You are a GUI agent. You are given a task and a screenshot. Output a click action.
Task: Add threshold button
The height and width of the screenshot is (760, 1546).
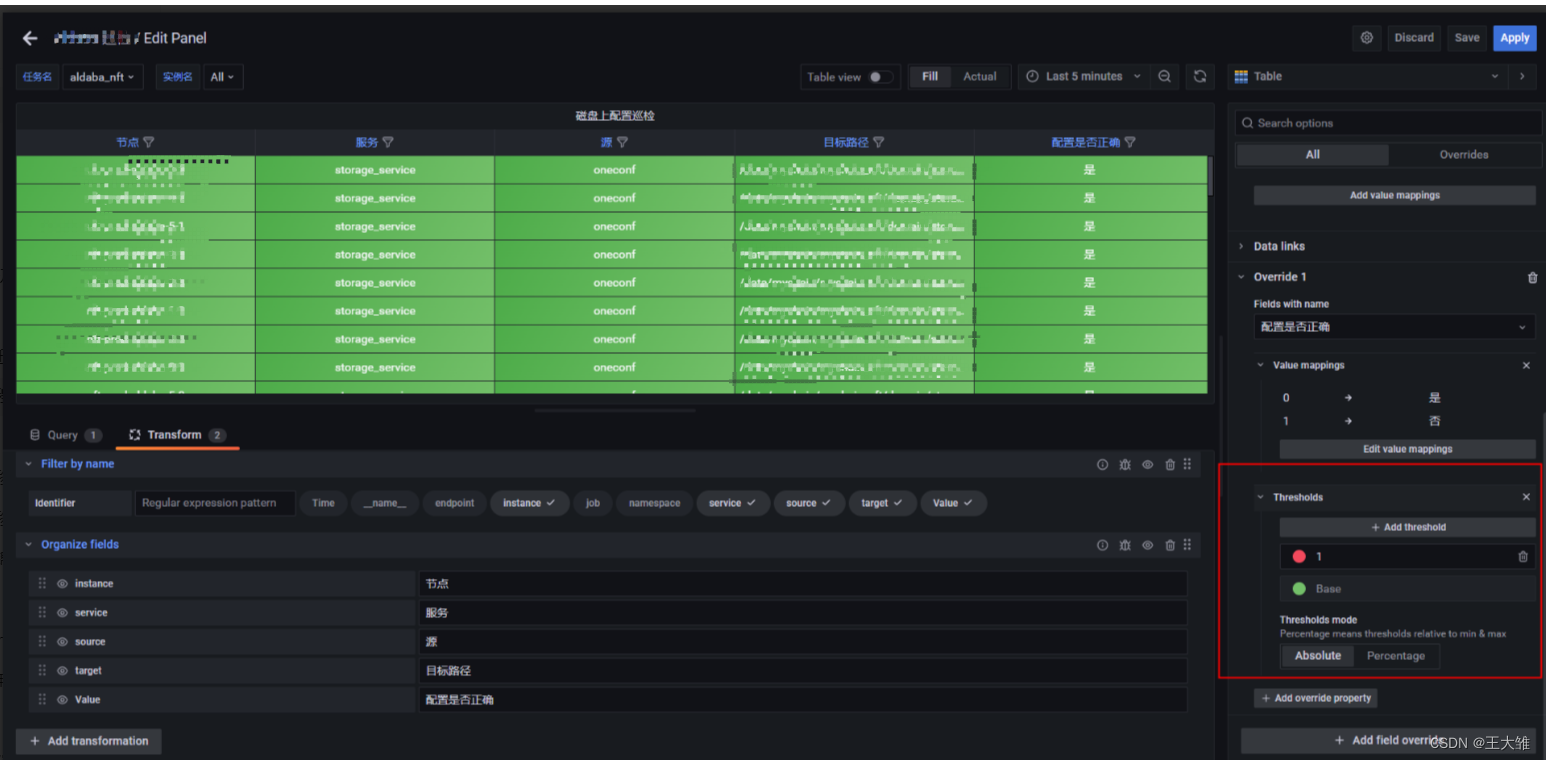[1407, 528]
